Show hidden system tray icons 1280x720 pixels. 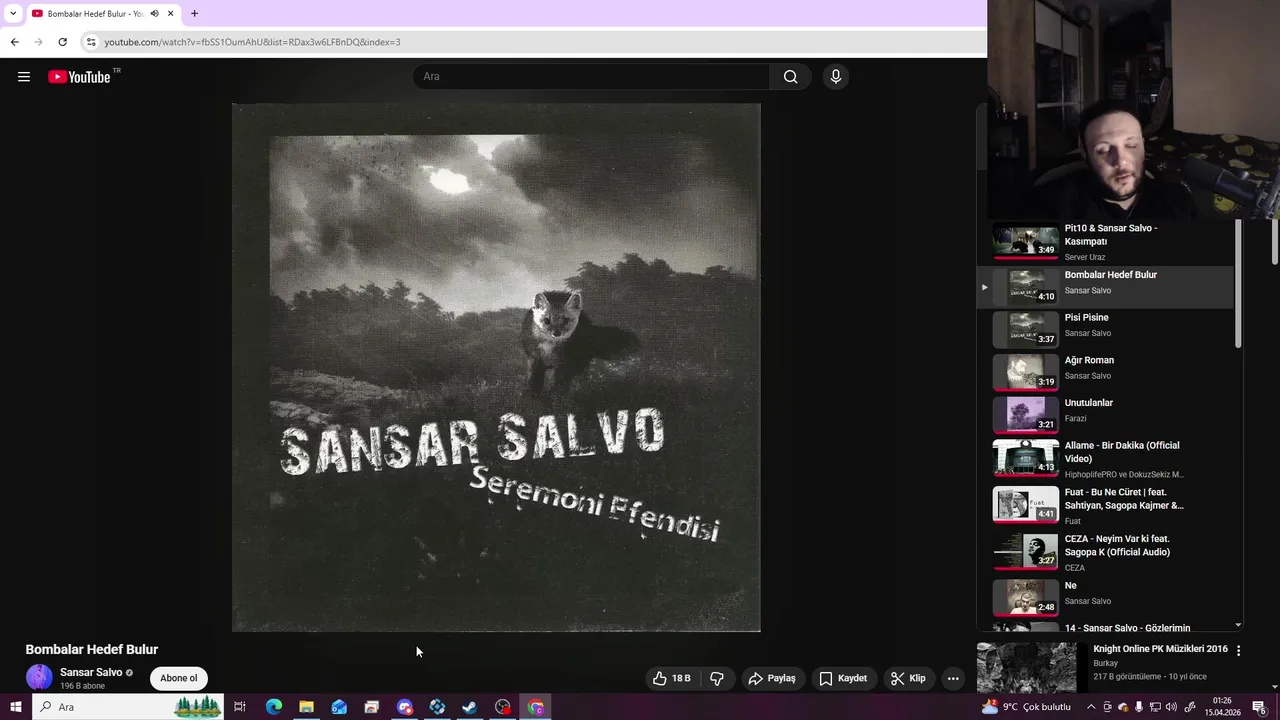coord(1091,707)
